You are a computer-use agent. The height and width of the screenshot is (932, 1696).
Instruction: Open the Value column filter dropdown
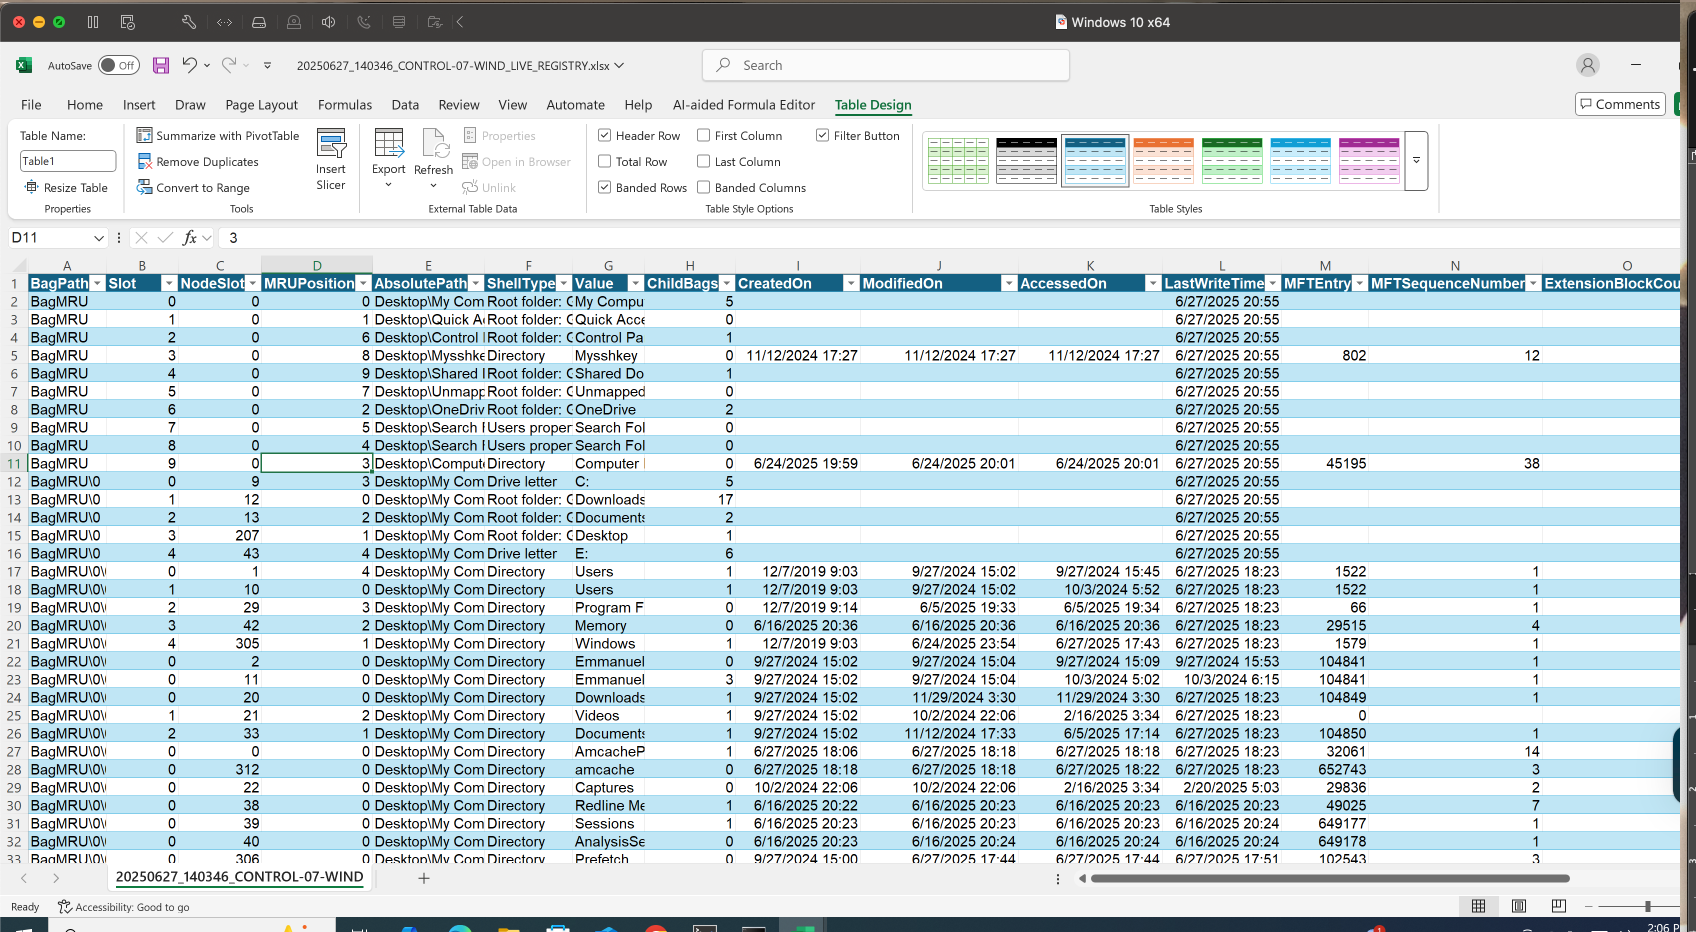pos(636,283)
